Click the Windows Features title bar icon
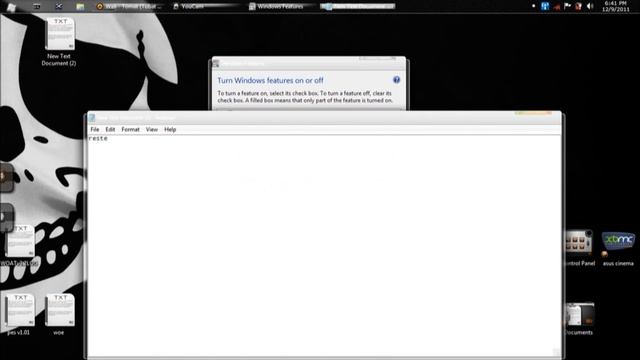Image resolution: width=640 pixels, height=360 pixels. point(216,63)
